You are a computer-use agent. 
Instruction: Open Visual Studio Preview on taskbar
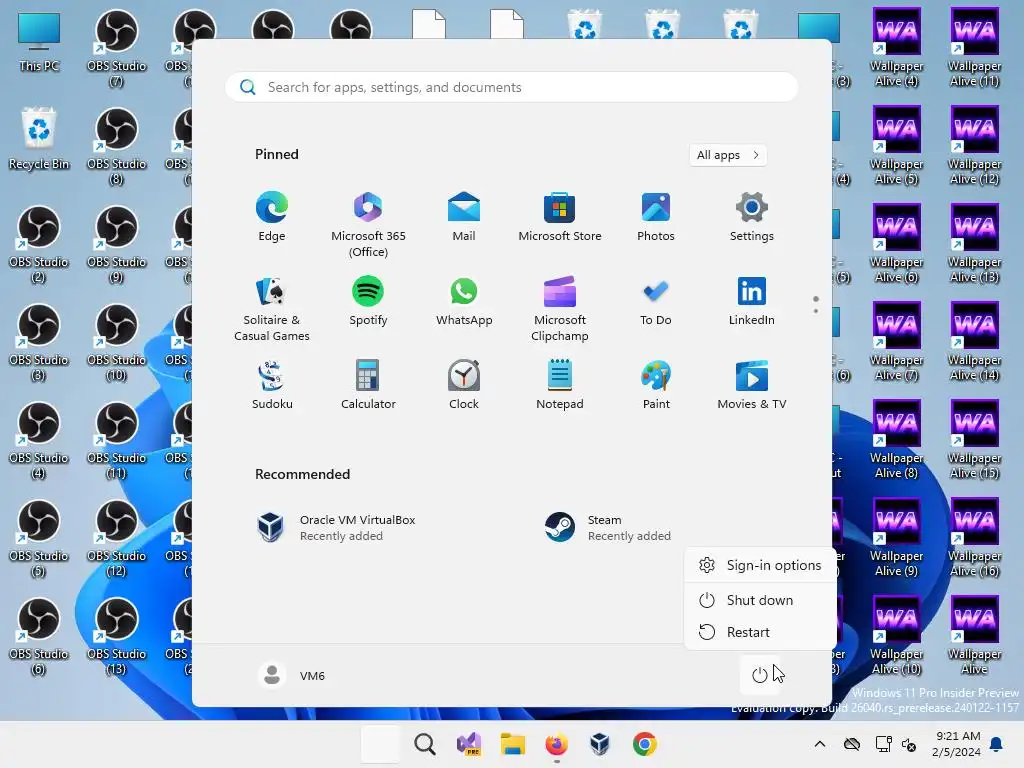coord(469,744)
